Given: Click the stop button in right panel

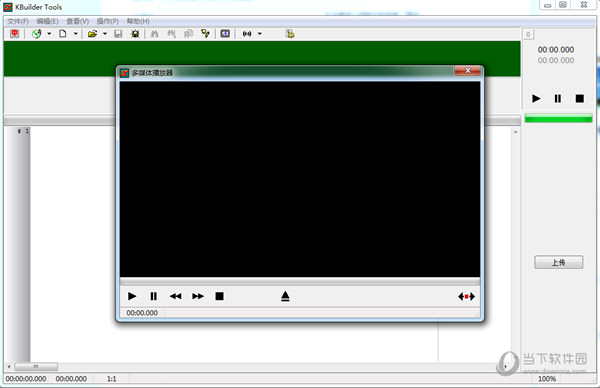Looking at the screenshot, I should click(580, 99).
